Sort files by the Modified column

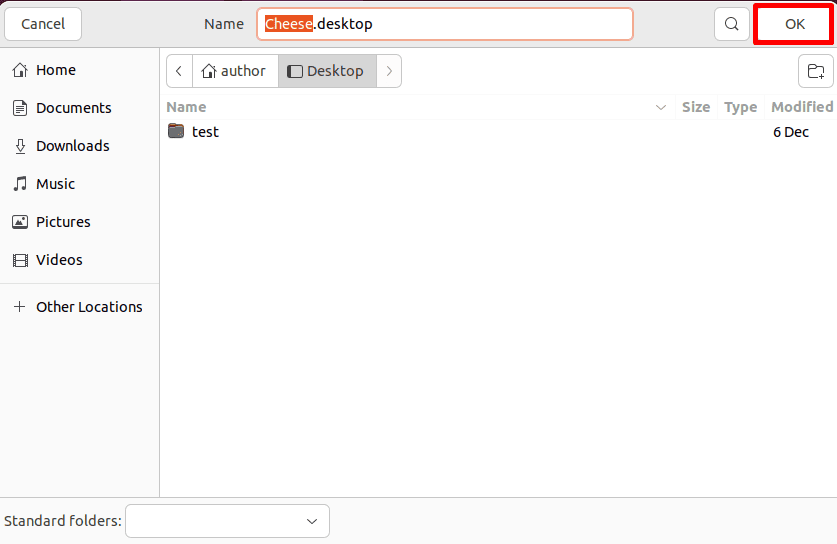coord(802,107)
